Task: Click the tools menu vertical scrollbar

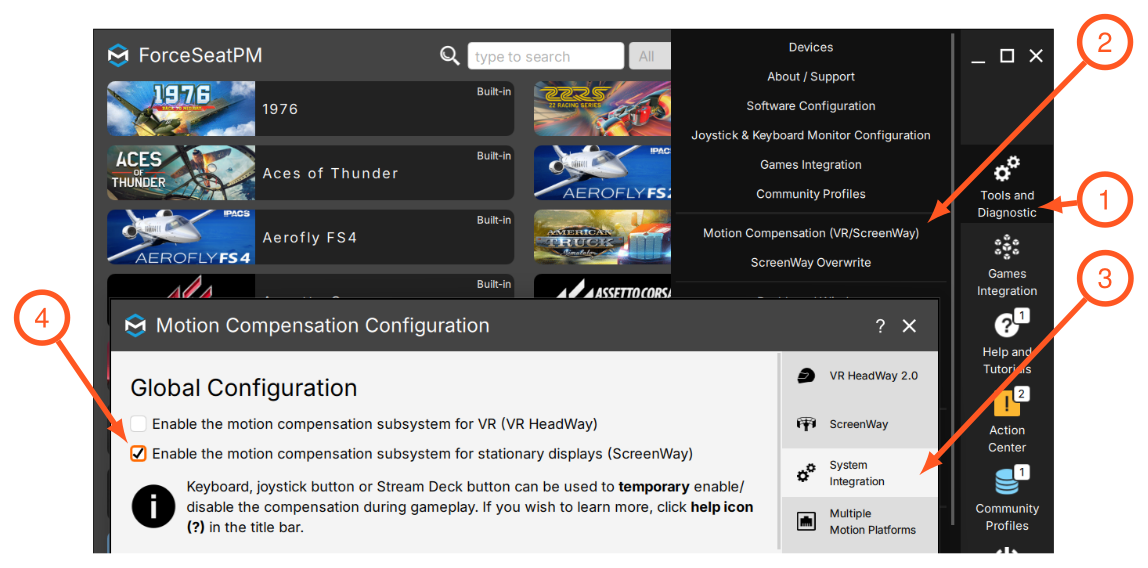Action: point(953,278)
